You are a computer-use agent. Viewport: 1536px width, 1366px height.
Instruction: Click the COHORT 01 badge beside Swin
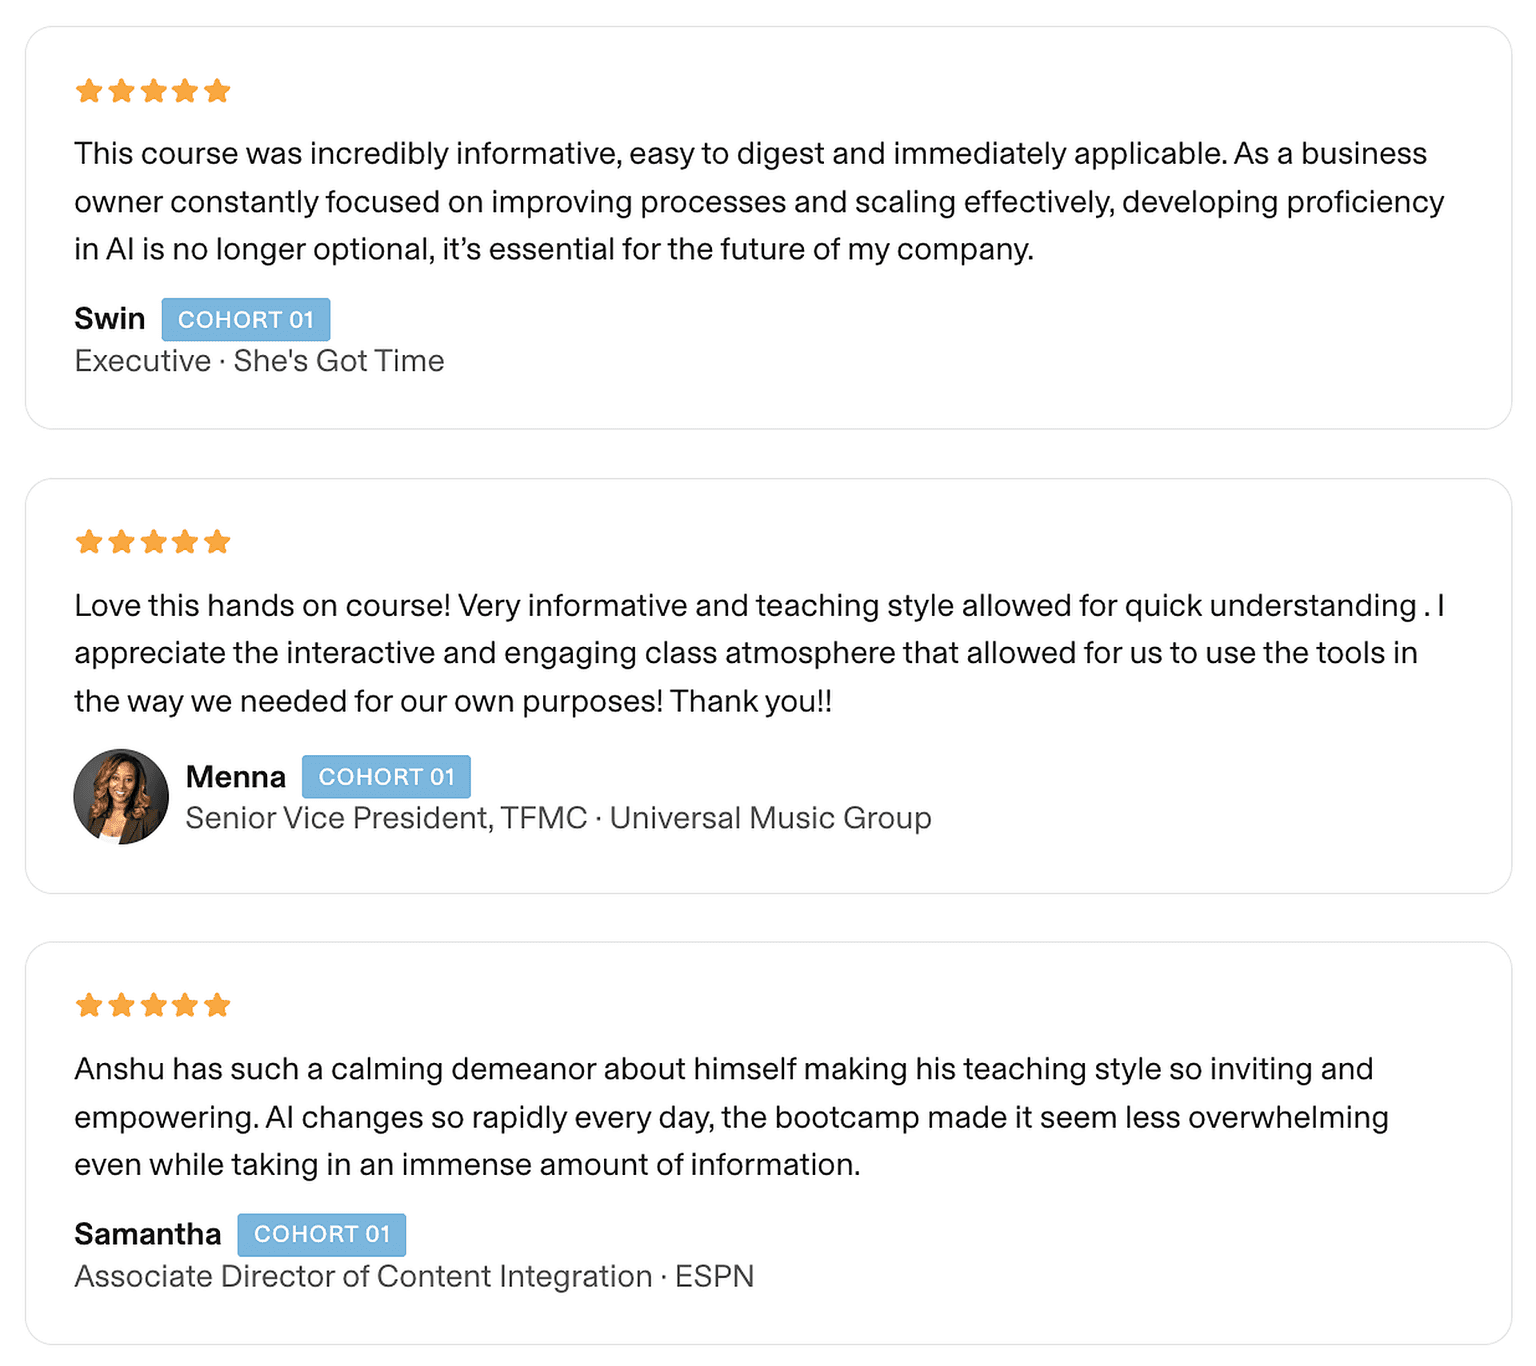click(246, 320)
